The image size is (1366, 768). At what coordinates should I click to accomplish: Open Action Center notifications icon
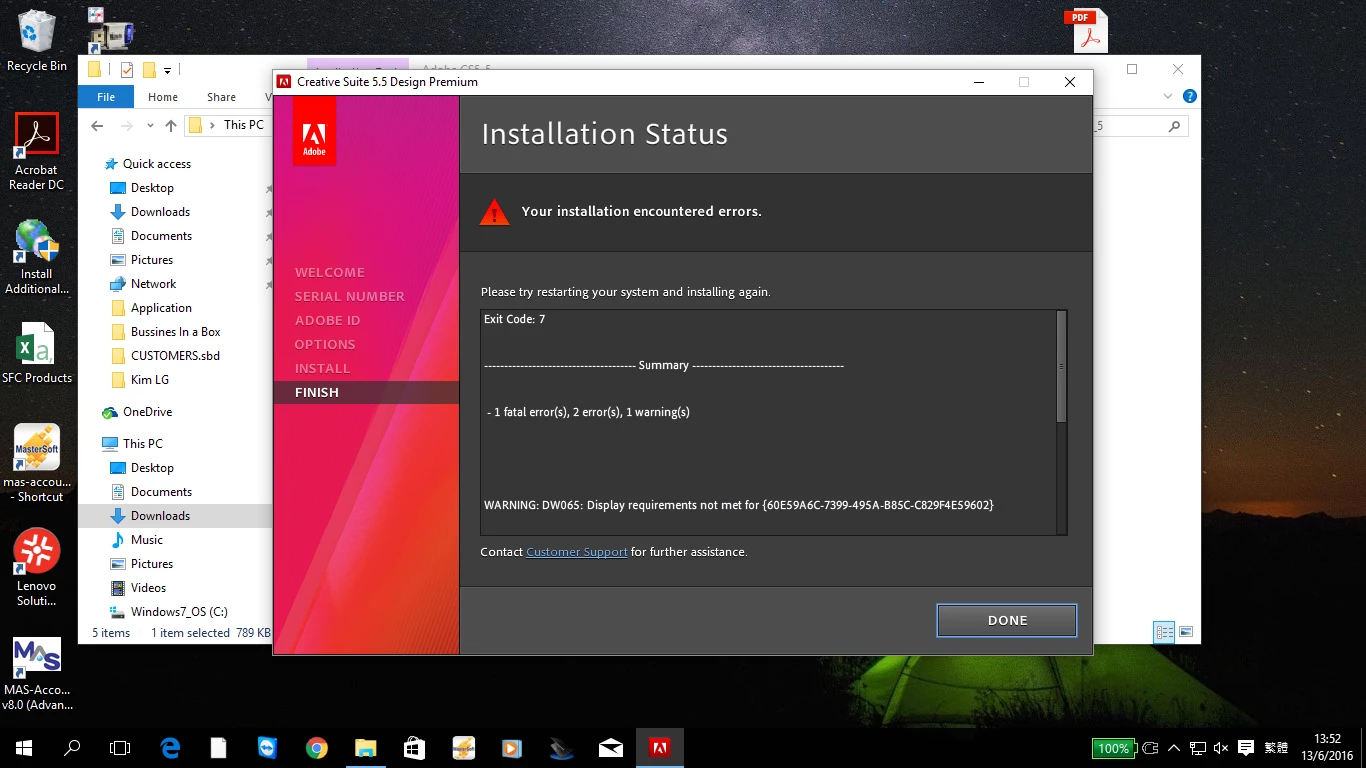tap(1246, 747)
